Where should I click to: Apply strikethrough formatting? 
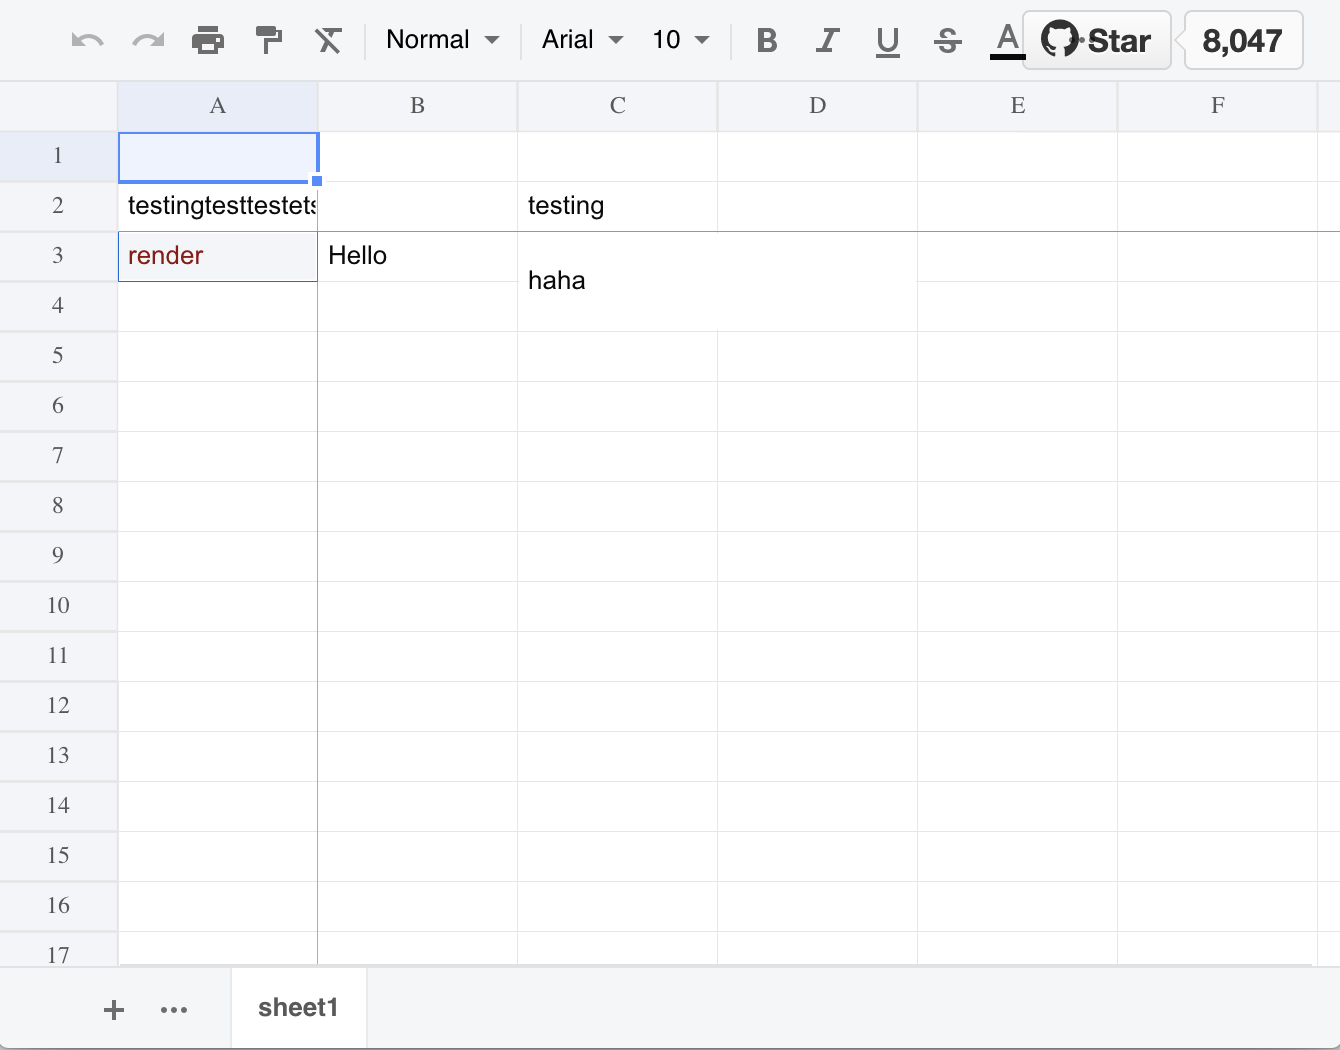click(947, 40)
